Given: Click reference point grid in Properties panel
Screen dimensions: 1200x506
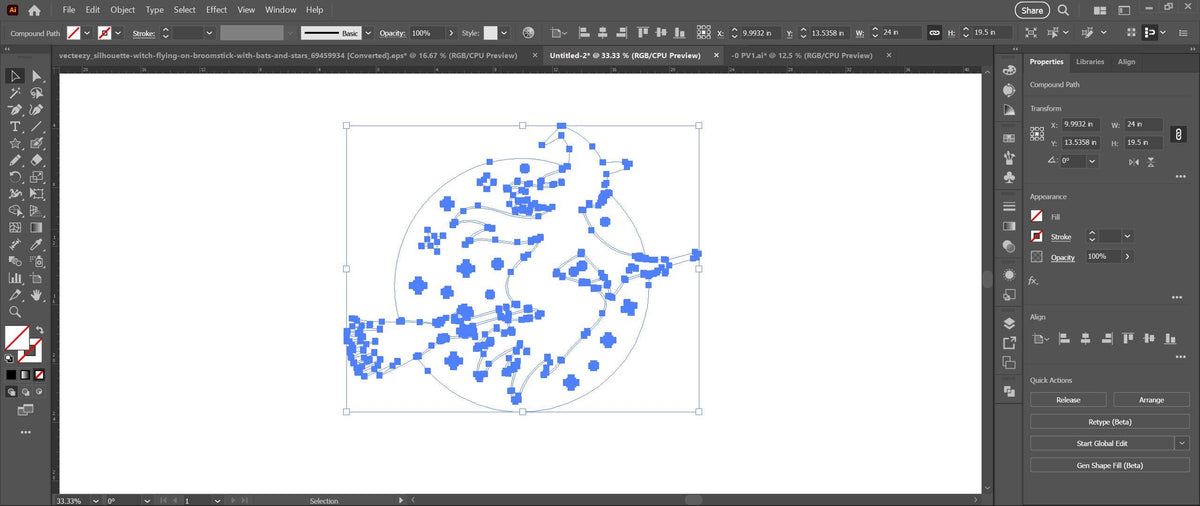Looking at the screenshot, I should click(x=1038, y=133).
